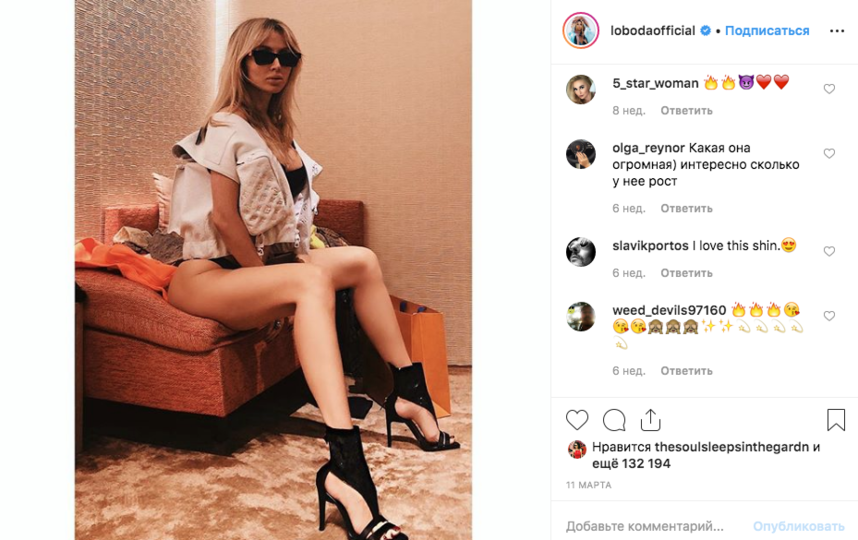Screen dimensions: 858x540
Task: Share the post with the upload icon
Action: 651,420
